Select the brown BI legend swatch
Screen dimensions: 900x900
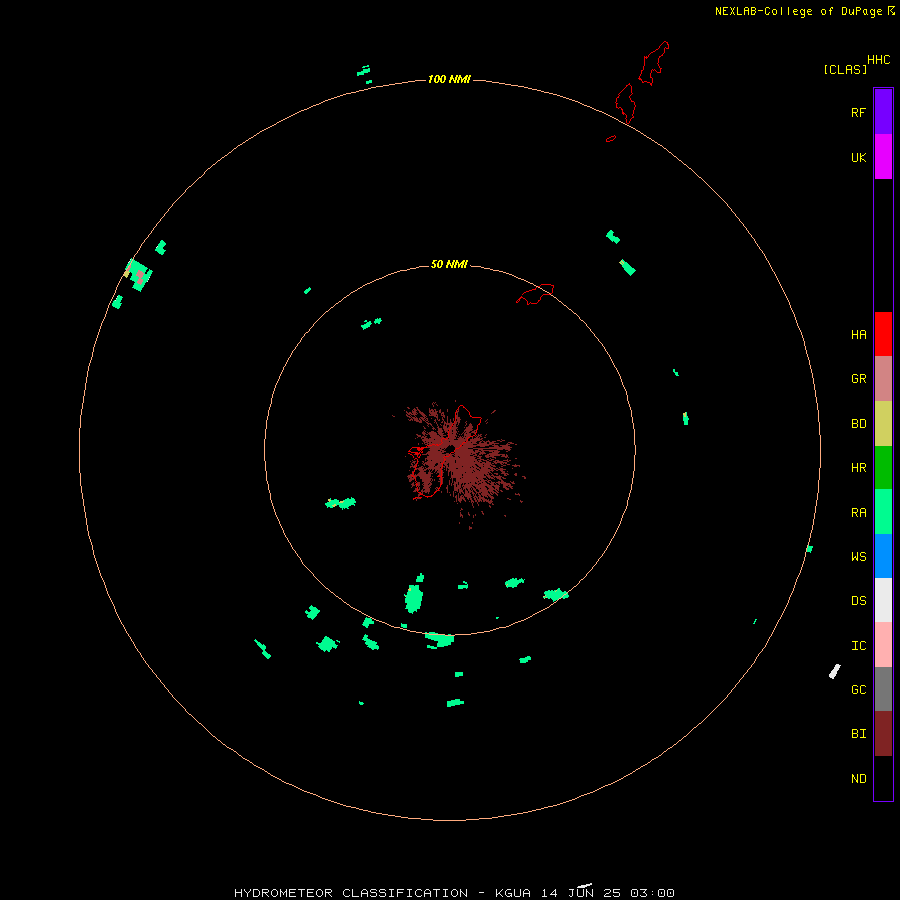point(883,734)
